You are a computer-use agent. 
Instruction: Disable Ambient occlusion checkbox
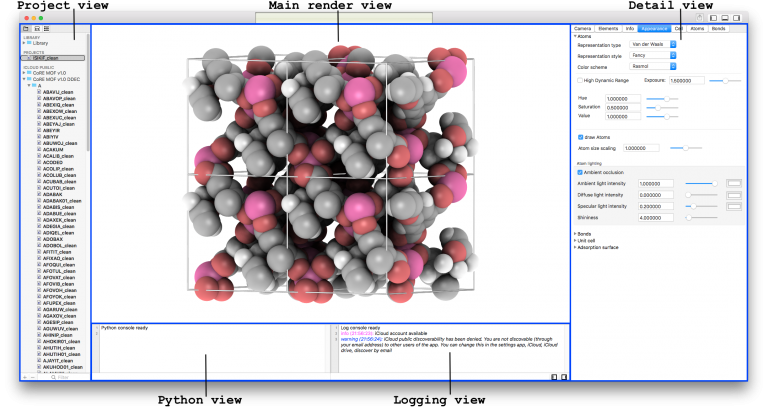[x=581, y=172]
